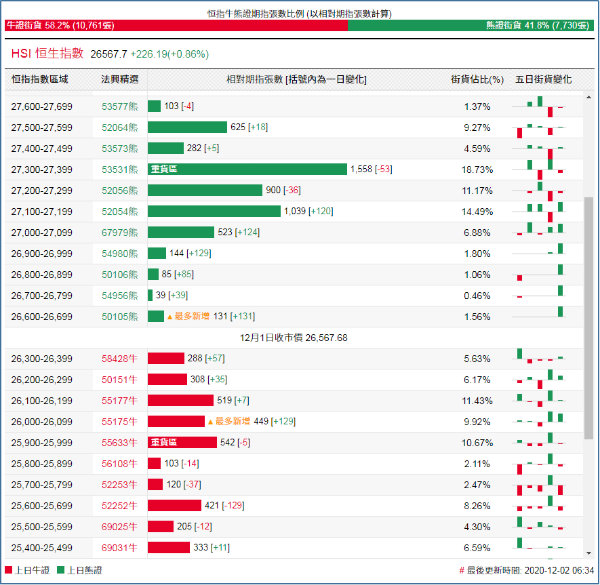Click the red bull ratio bar 58.2%

tap(176, 26)
